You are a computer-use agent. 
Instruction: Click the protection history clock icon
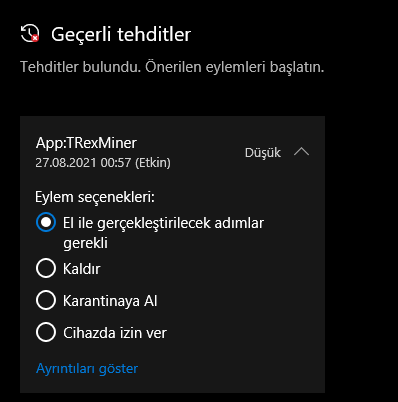[x=30, y=33]
